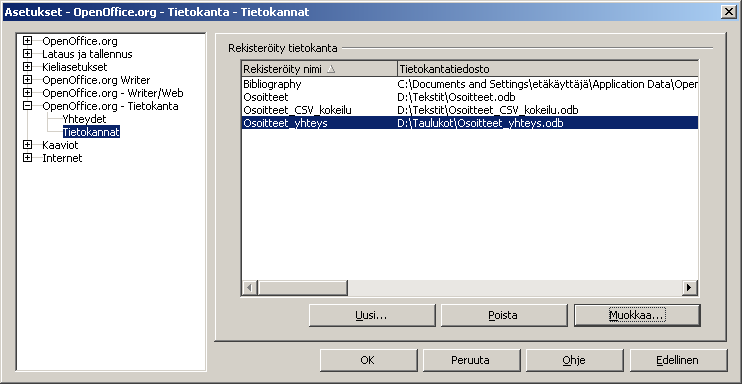
Task: Click path D:\Tekstit\Osoitteet.odb
Action: click(456, 97)
